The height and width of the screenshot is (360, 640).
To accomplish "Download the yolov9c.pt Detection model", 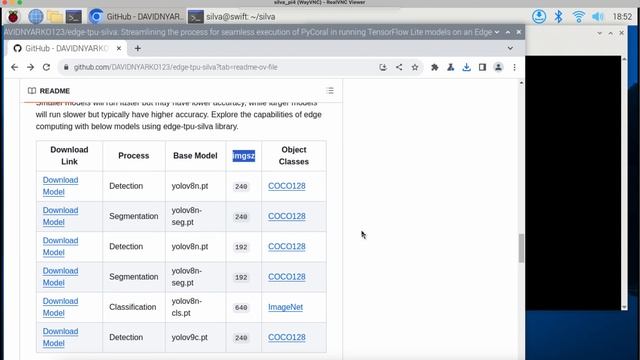I will [x=60, y=337].
